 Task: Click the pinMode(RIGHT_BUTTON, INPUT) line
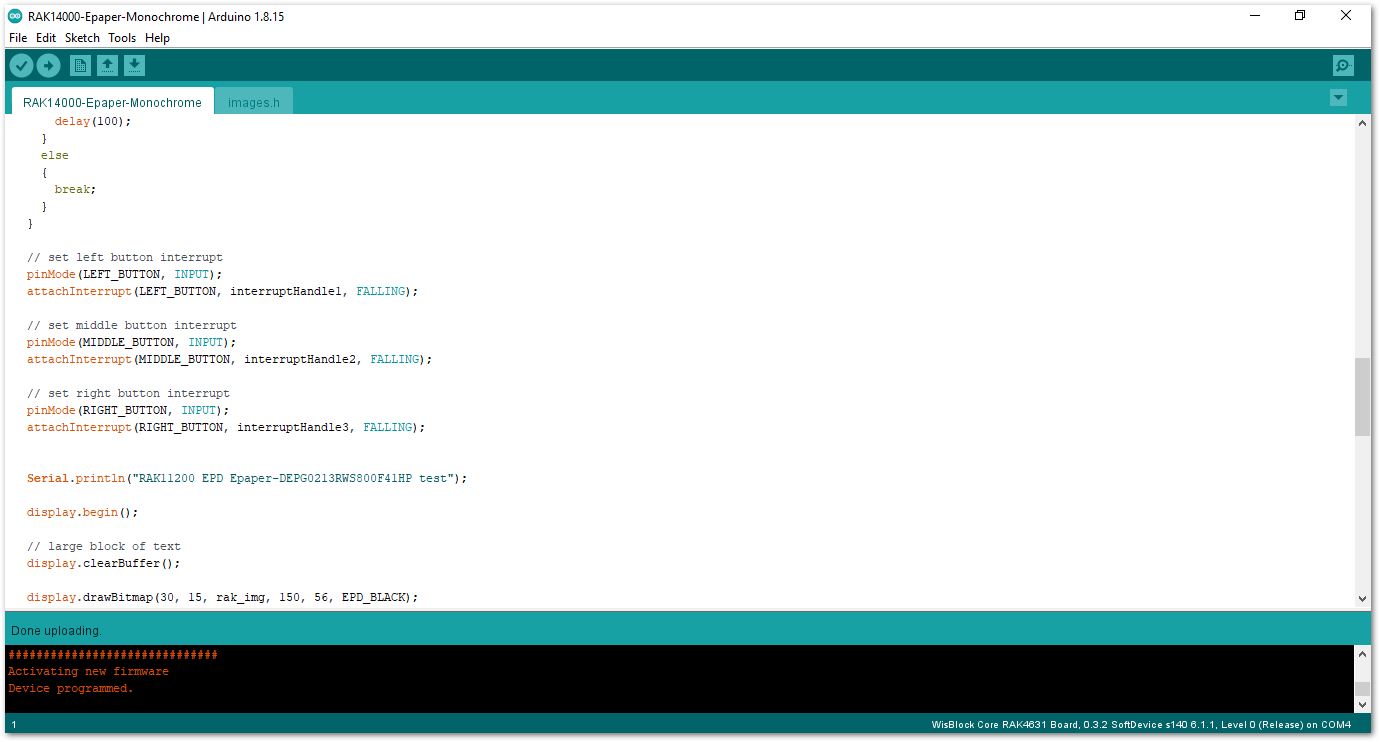pos(128,410)
